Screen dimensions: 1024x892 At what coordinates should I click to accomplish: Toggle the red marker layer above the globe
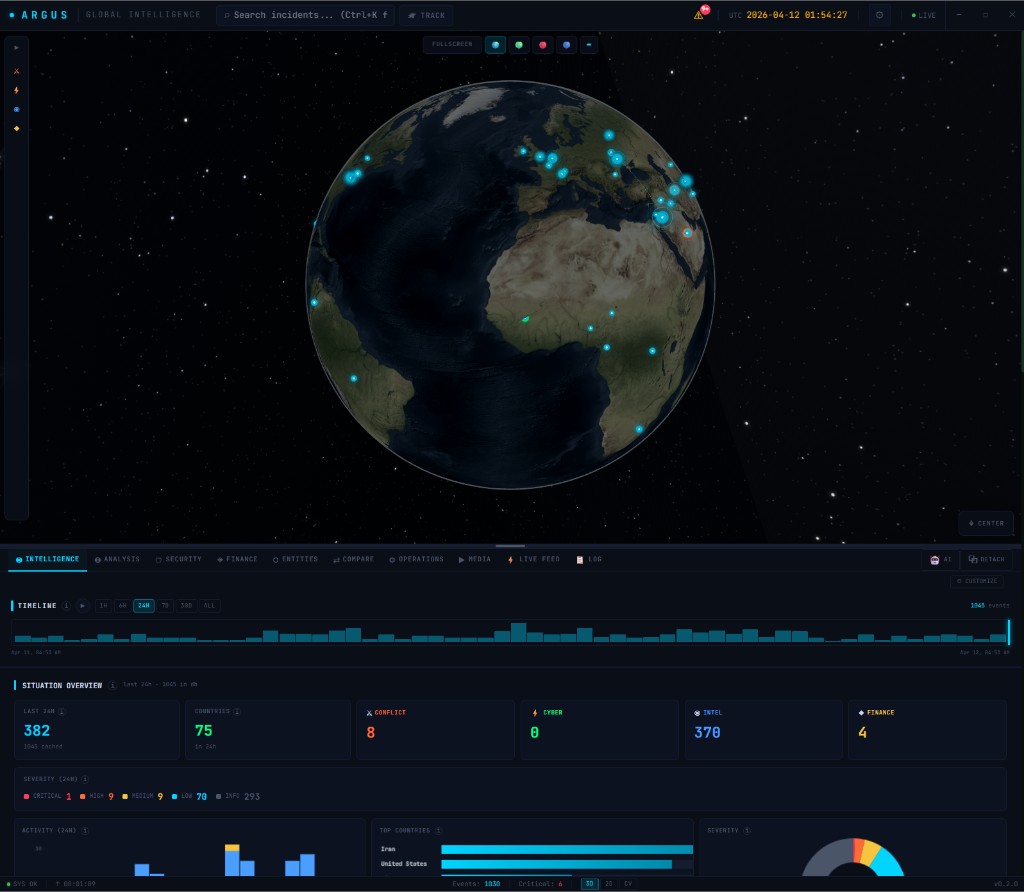coord(542,44)
